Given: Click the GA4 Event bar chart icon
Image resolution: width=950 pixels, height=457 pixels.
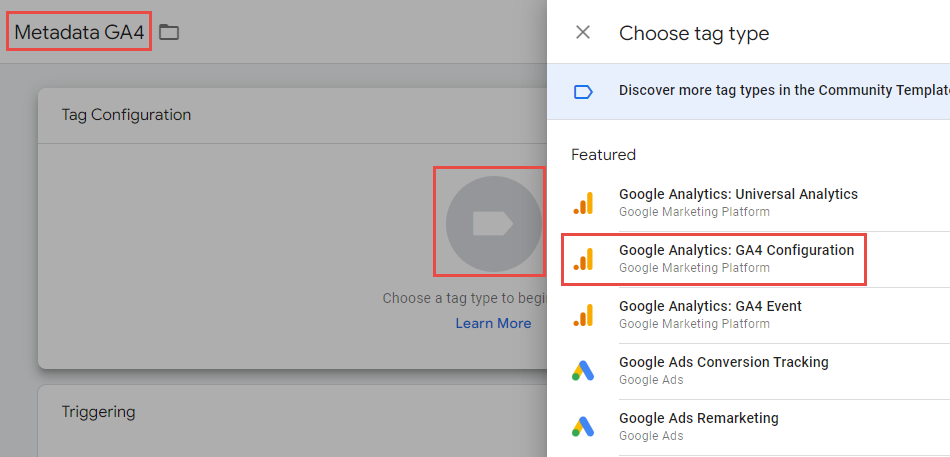Looking at the screenshot, I should tap(583, 315).
